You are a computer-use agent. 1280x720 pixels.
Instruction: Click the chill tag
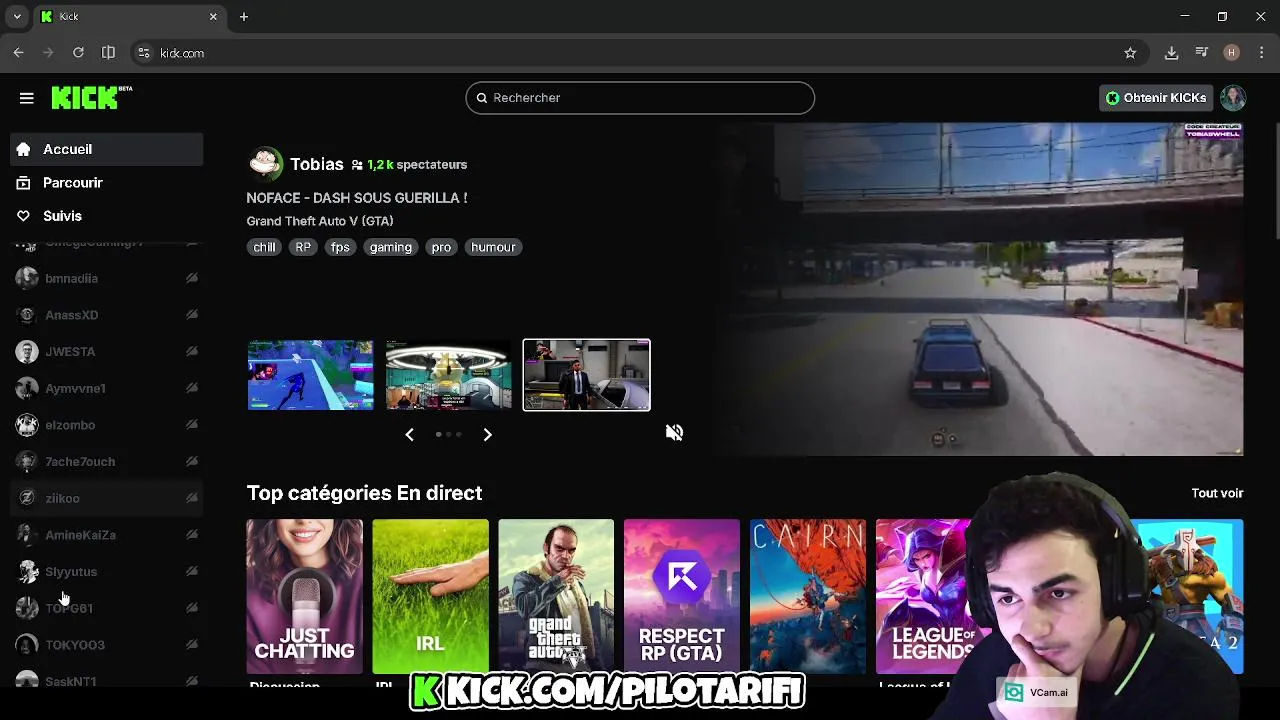[x=264, y=247]
